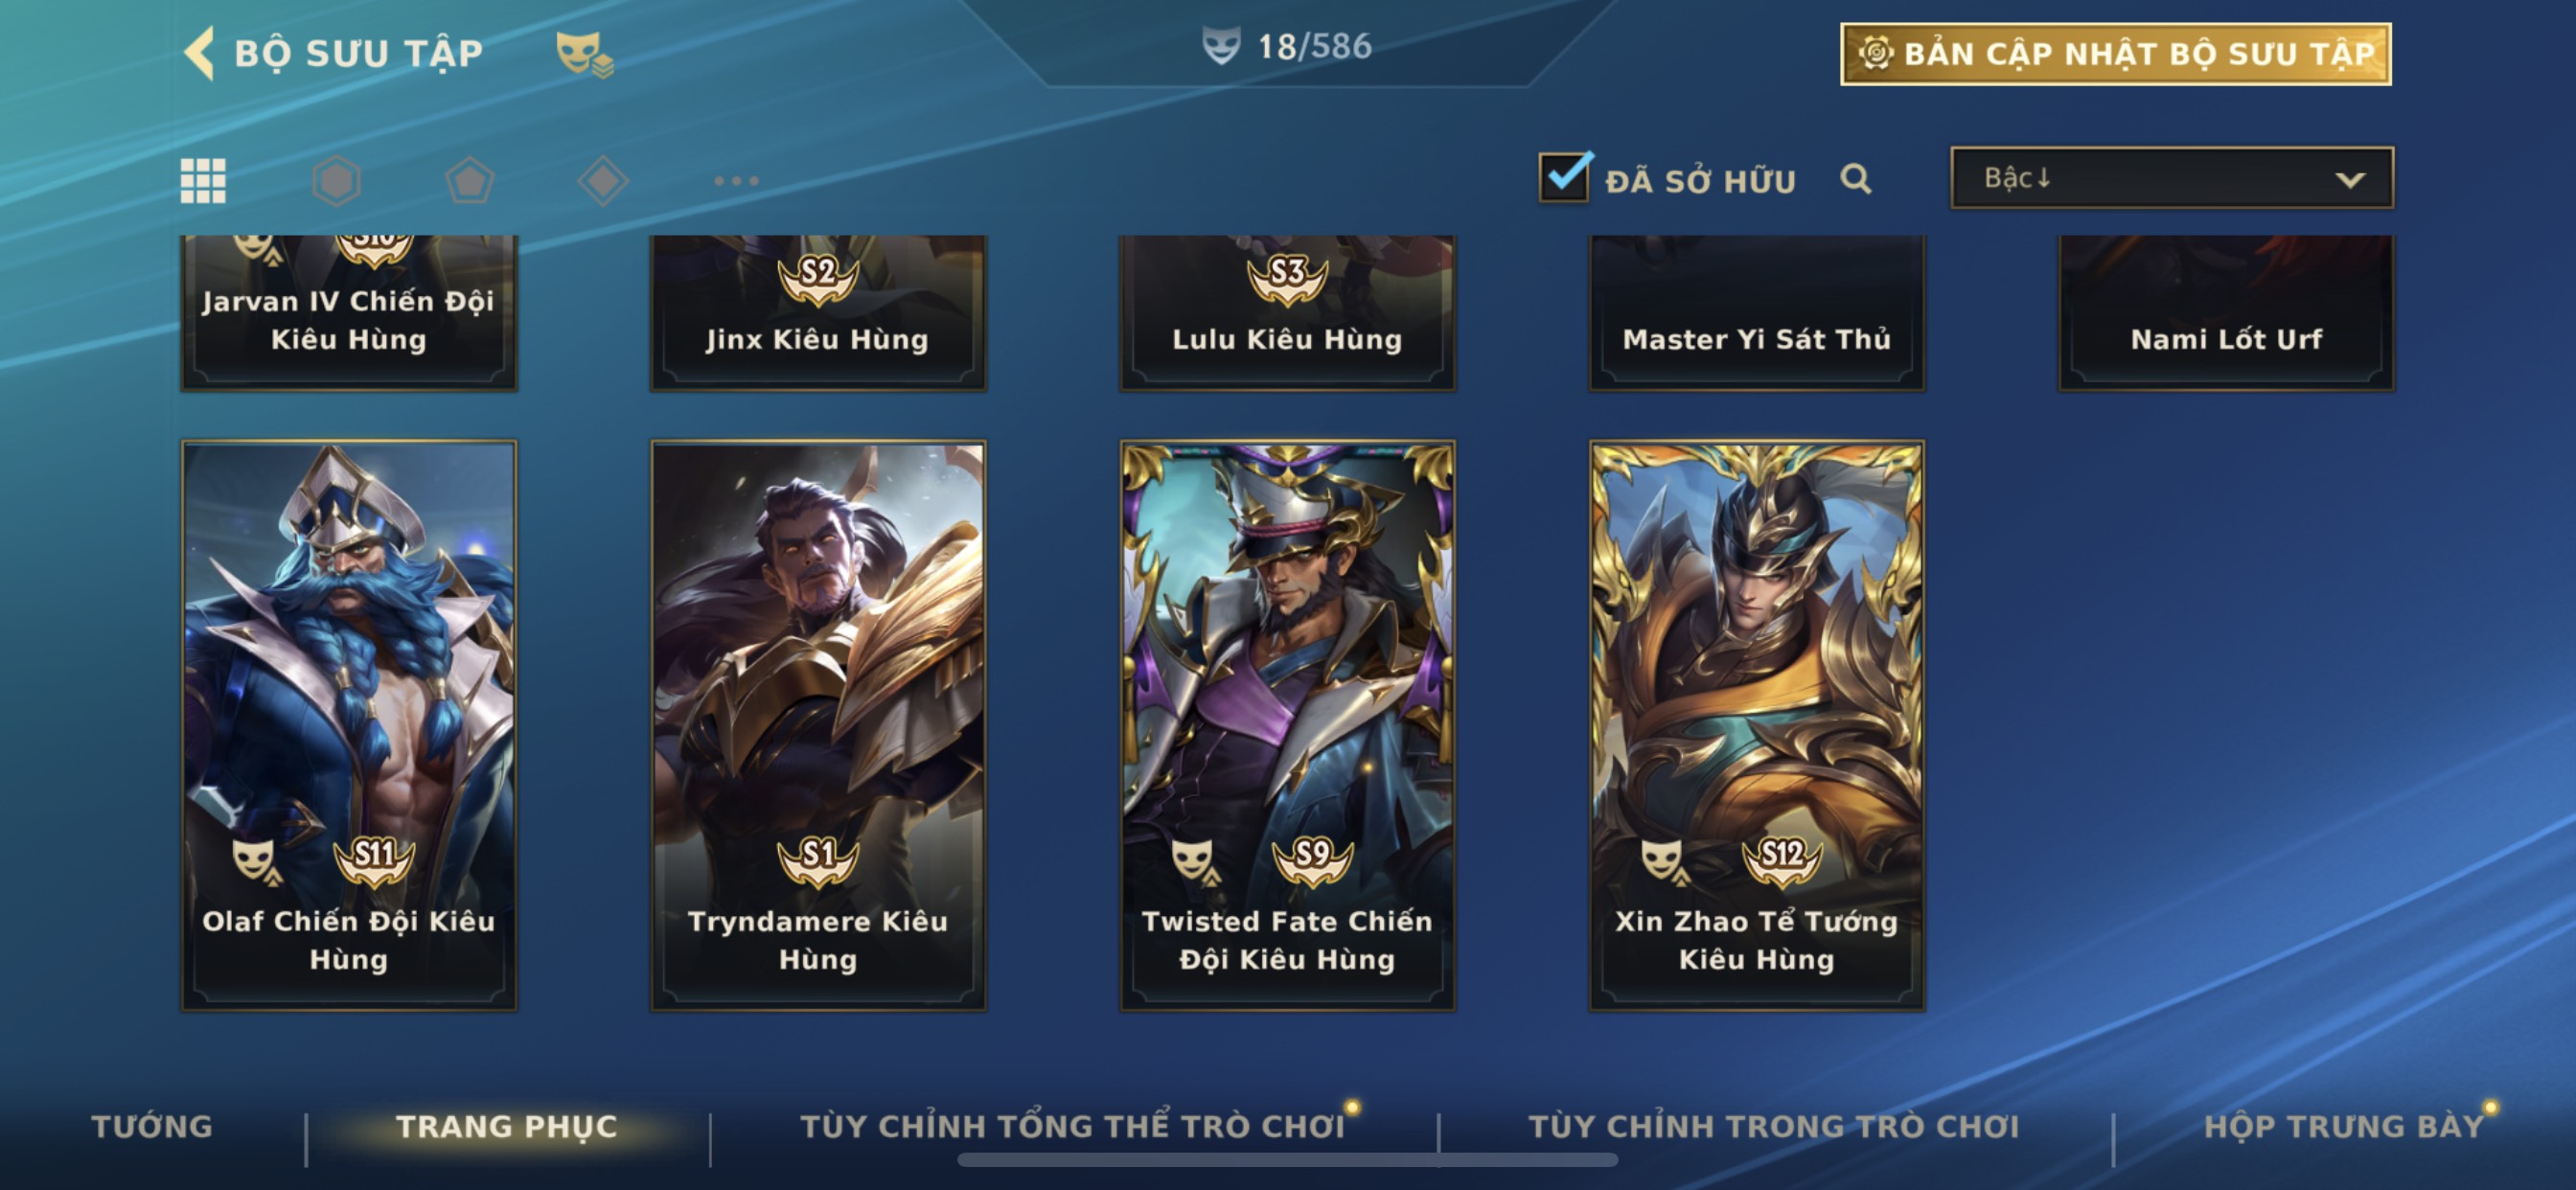Screen dimensions: 2576x1190
Task: Expand sort options with the chevron arrow
Action: 2350,180
